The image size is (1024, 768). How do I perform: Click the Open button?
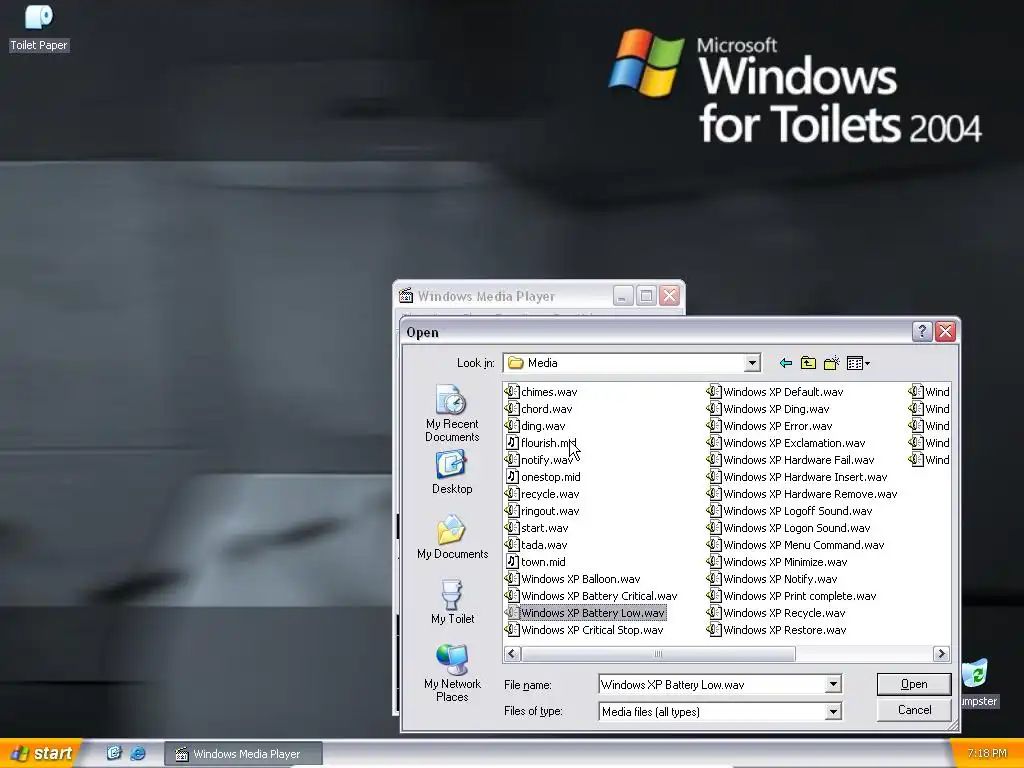(914, 684)
